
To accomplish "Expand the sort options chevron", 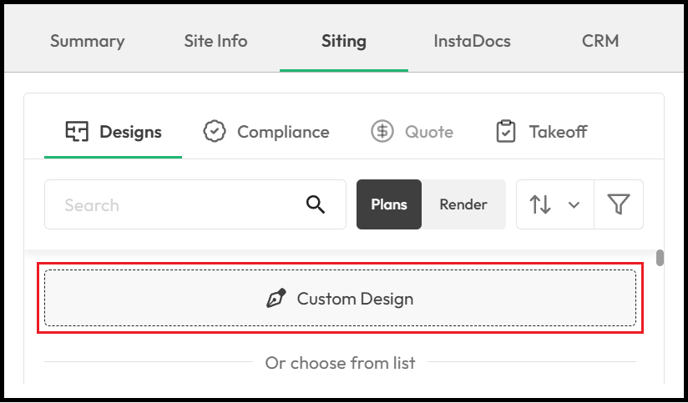I will [x=574, y=205].
